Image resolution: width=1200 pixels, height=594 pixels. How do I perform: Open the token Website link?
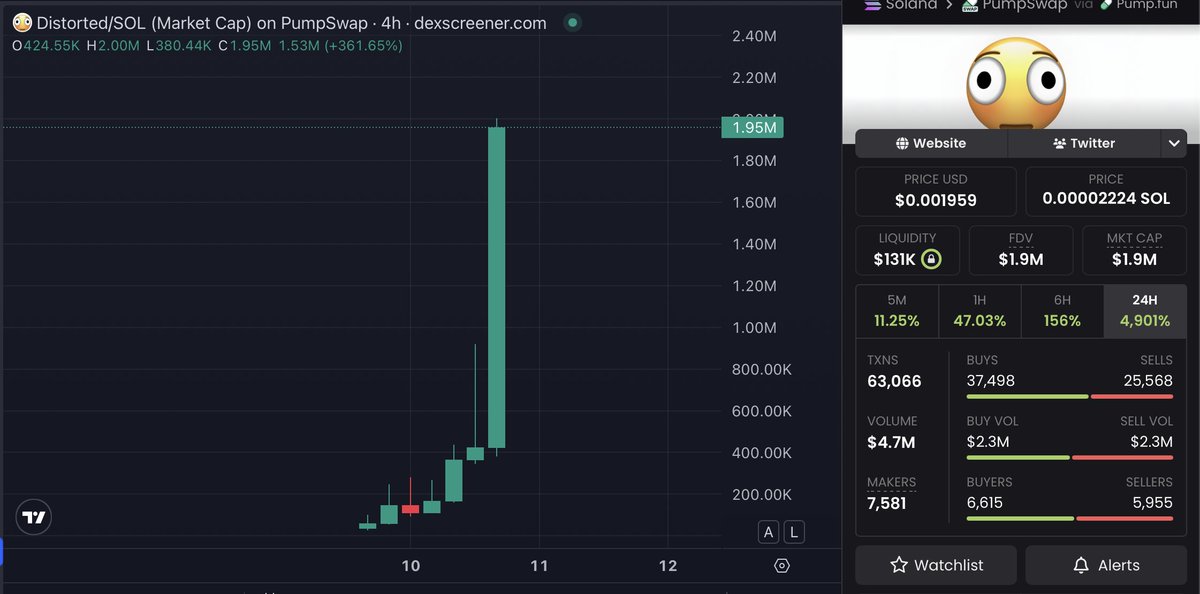click(931, 143)
